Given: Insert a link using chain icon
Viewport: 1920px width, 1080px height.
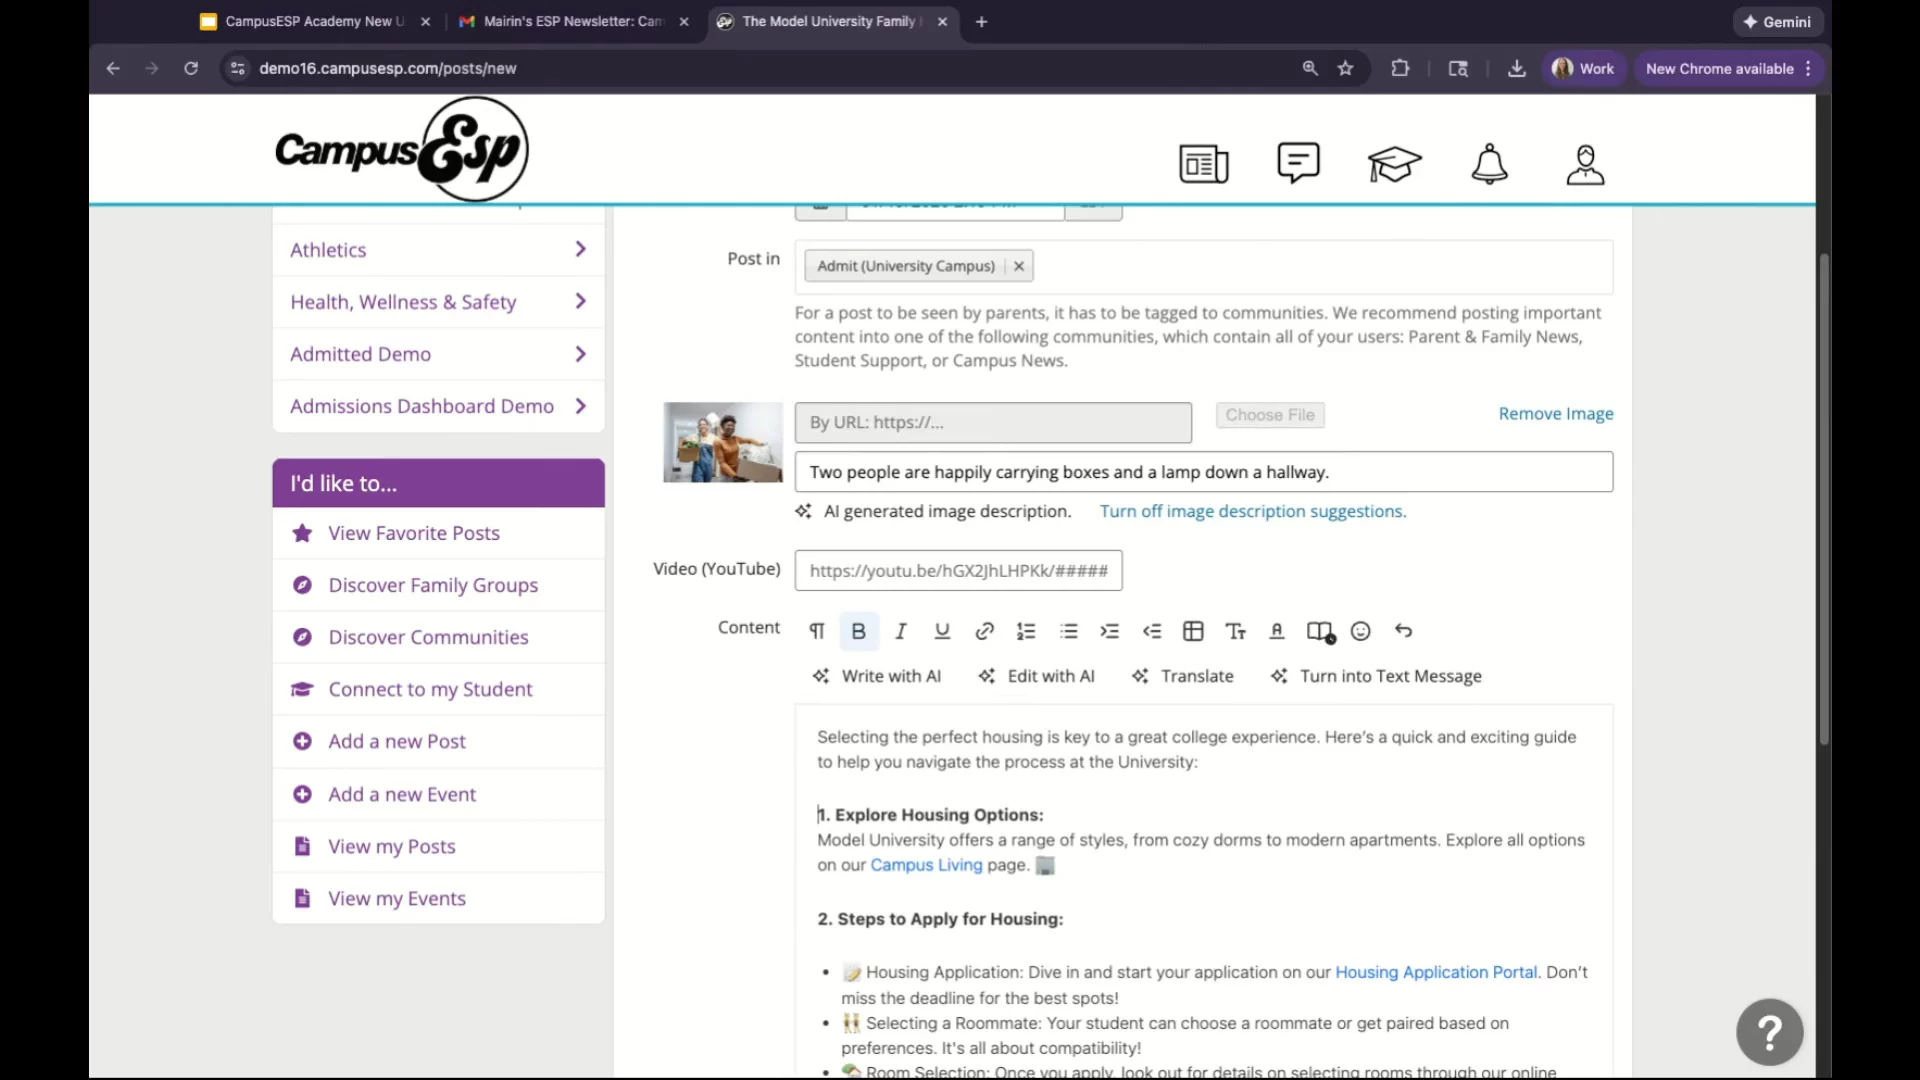Looking at the screenshot, I should [984, 631].
